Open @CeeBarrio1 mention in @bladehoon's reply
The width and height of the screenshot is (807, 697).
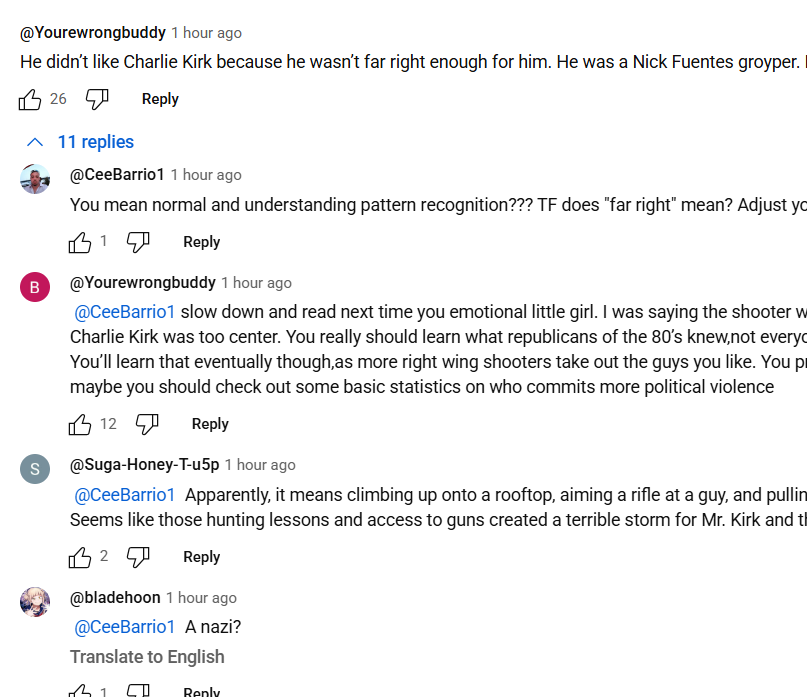(x=125, y=627)
